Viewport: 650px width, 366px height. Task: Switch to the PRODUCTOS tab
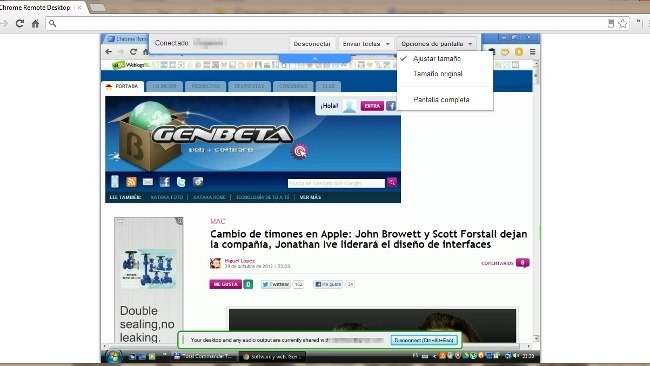pos(206,86)
